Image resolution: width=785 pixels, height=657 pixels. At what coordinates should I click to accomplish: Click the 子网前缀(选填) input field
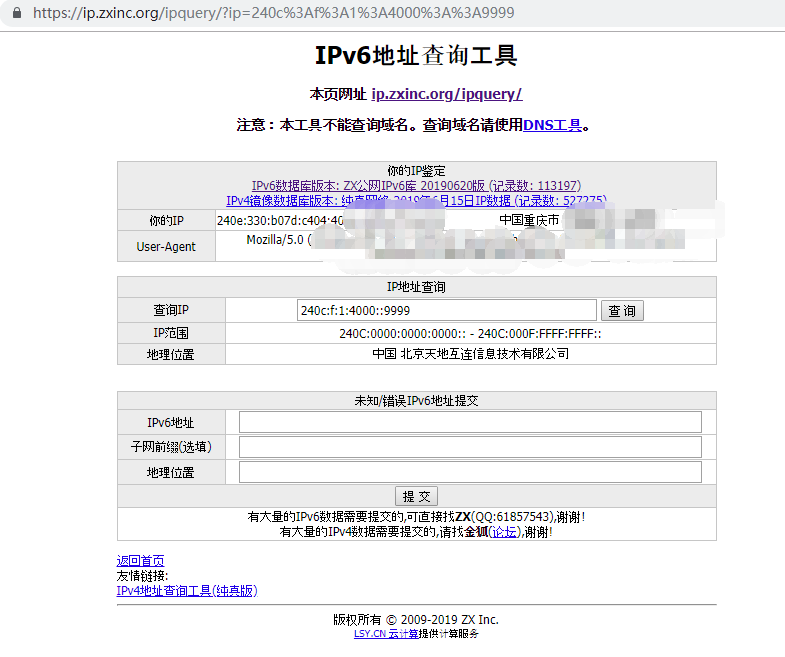coord(470,447)
